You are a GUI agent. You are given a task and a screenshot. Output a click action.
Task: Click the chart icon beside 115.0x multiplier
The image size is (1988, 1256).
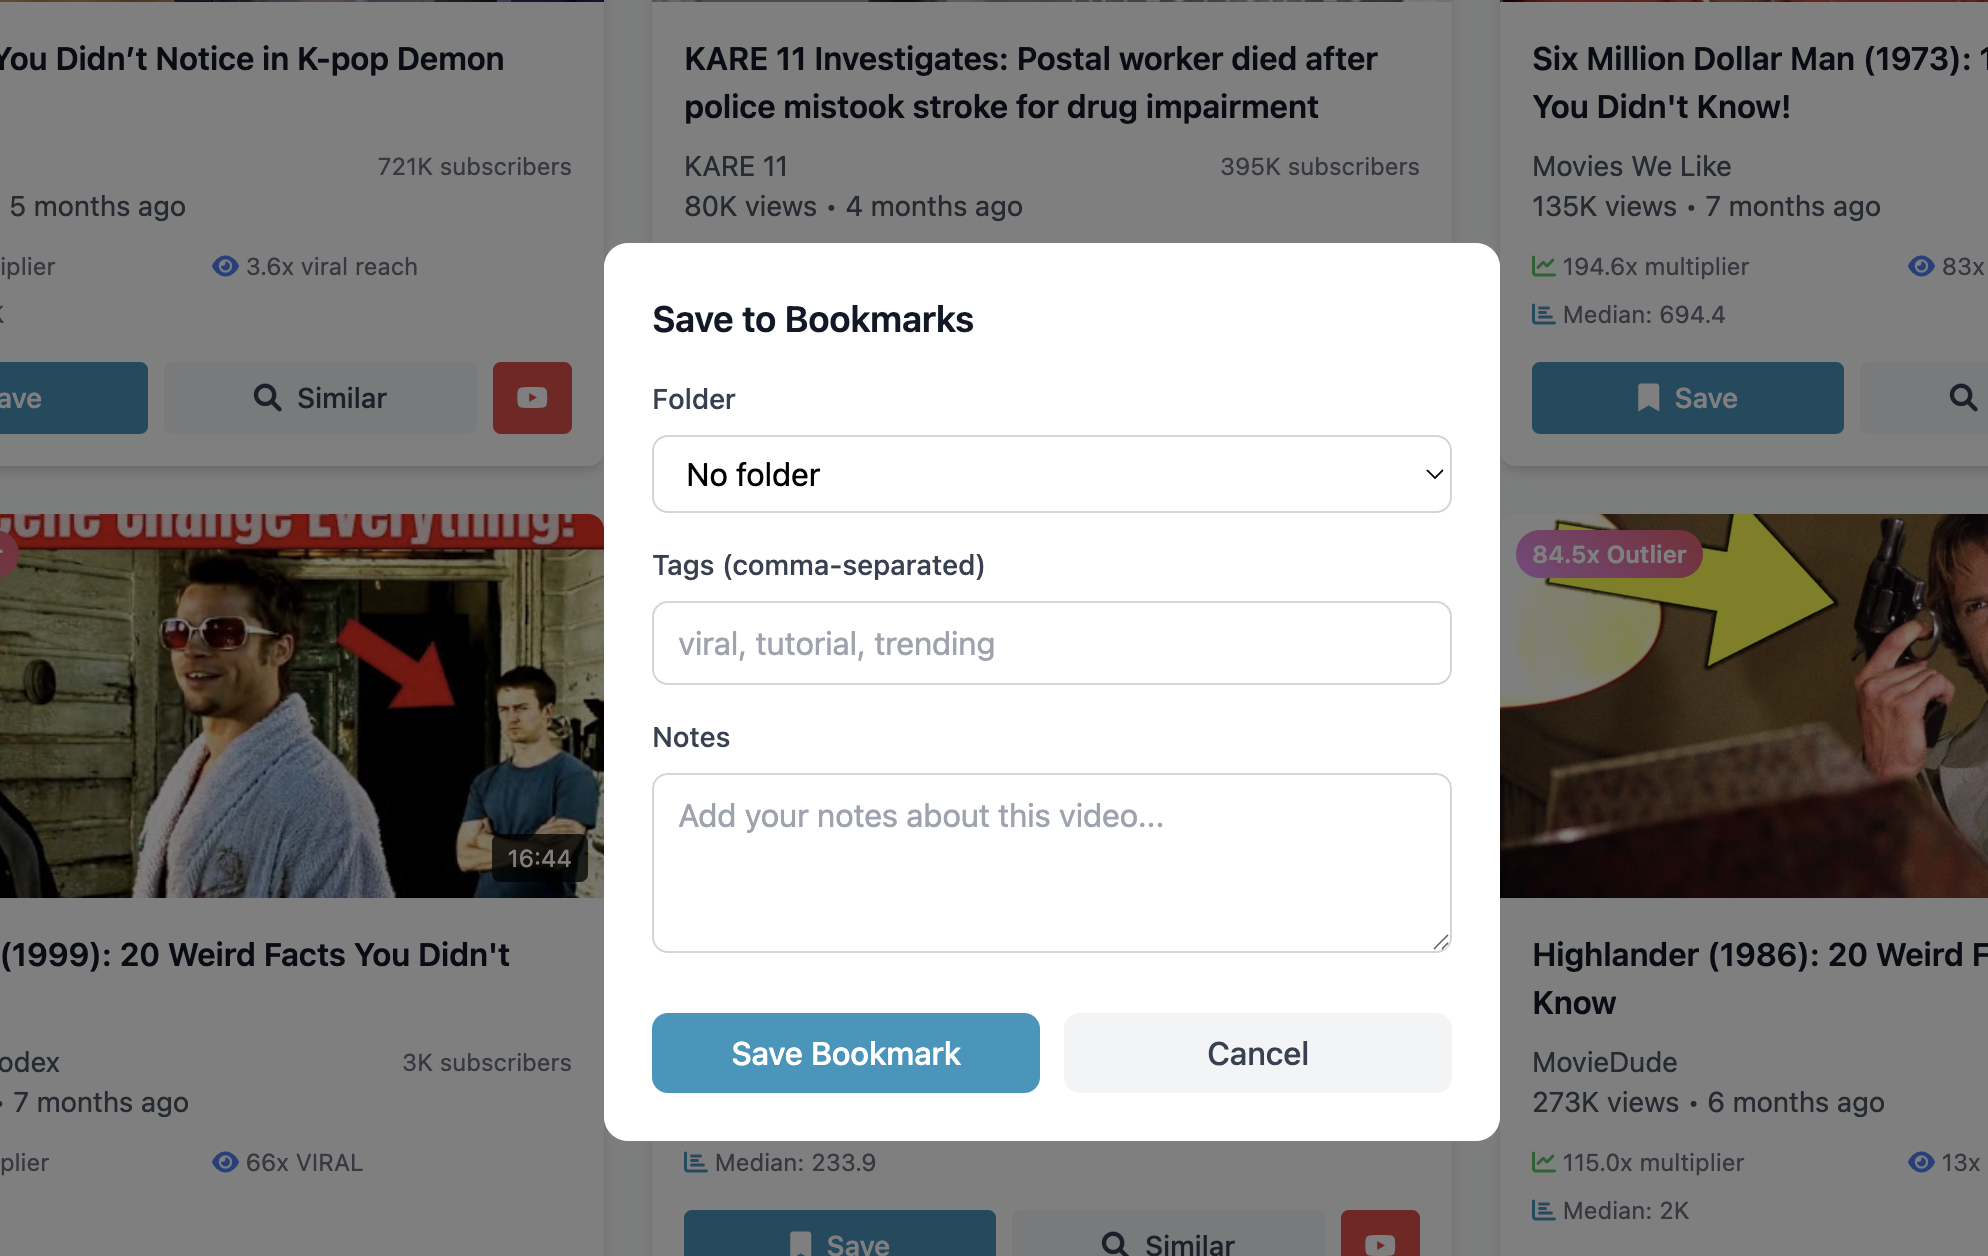[x=1544, y=1162]
